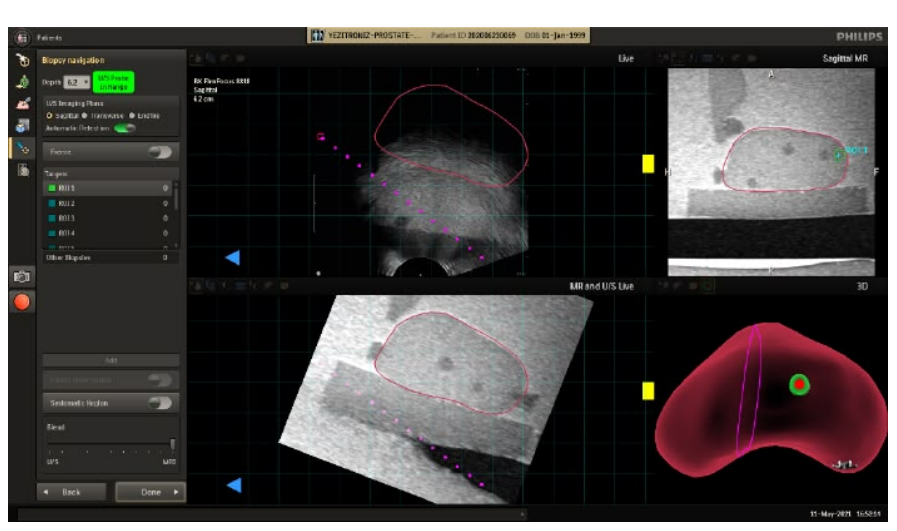The image size is (897, 531).
Task: Select the green figure workflow icon in the sidebar
Action: click(x=22, y=82)
